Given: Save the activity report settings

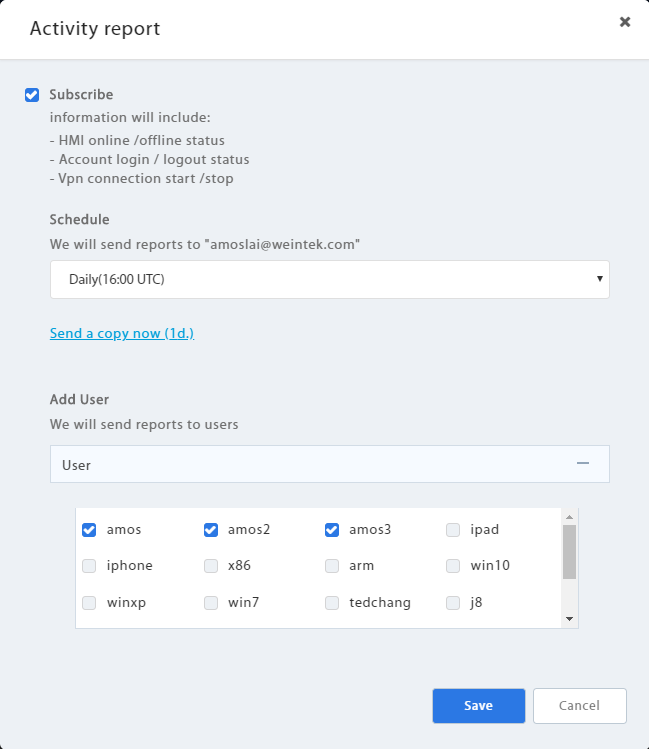Looking at the screenshot, I should tap(479, 706).
